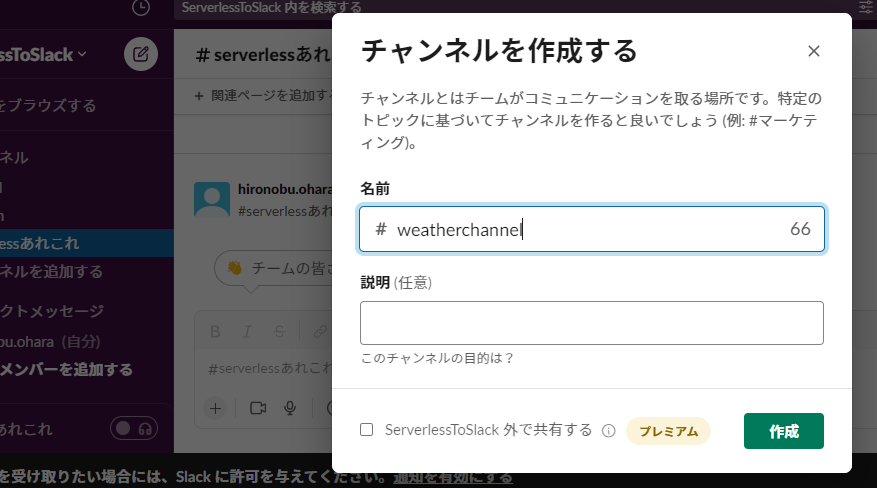Click the video clip camera icon
Image resolution: width=877 pixels, height=488 pixels.
258,409
